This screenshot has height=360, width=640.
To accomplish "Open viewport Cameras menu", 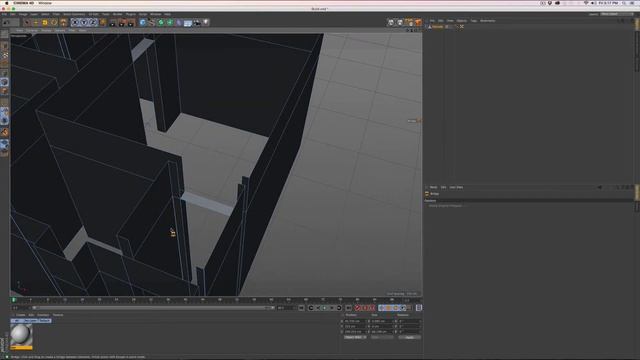I will pyautogui.click(x=32, y=30).
